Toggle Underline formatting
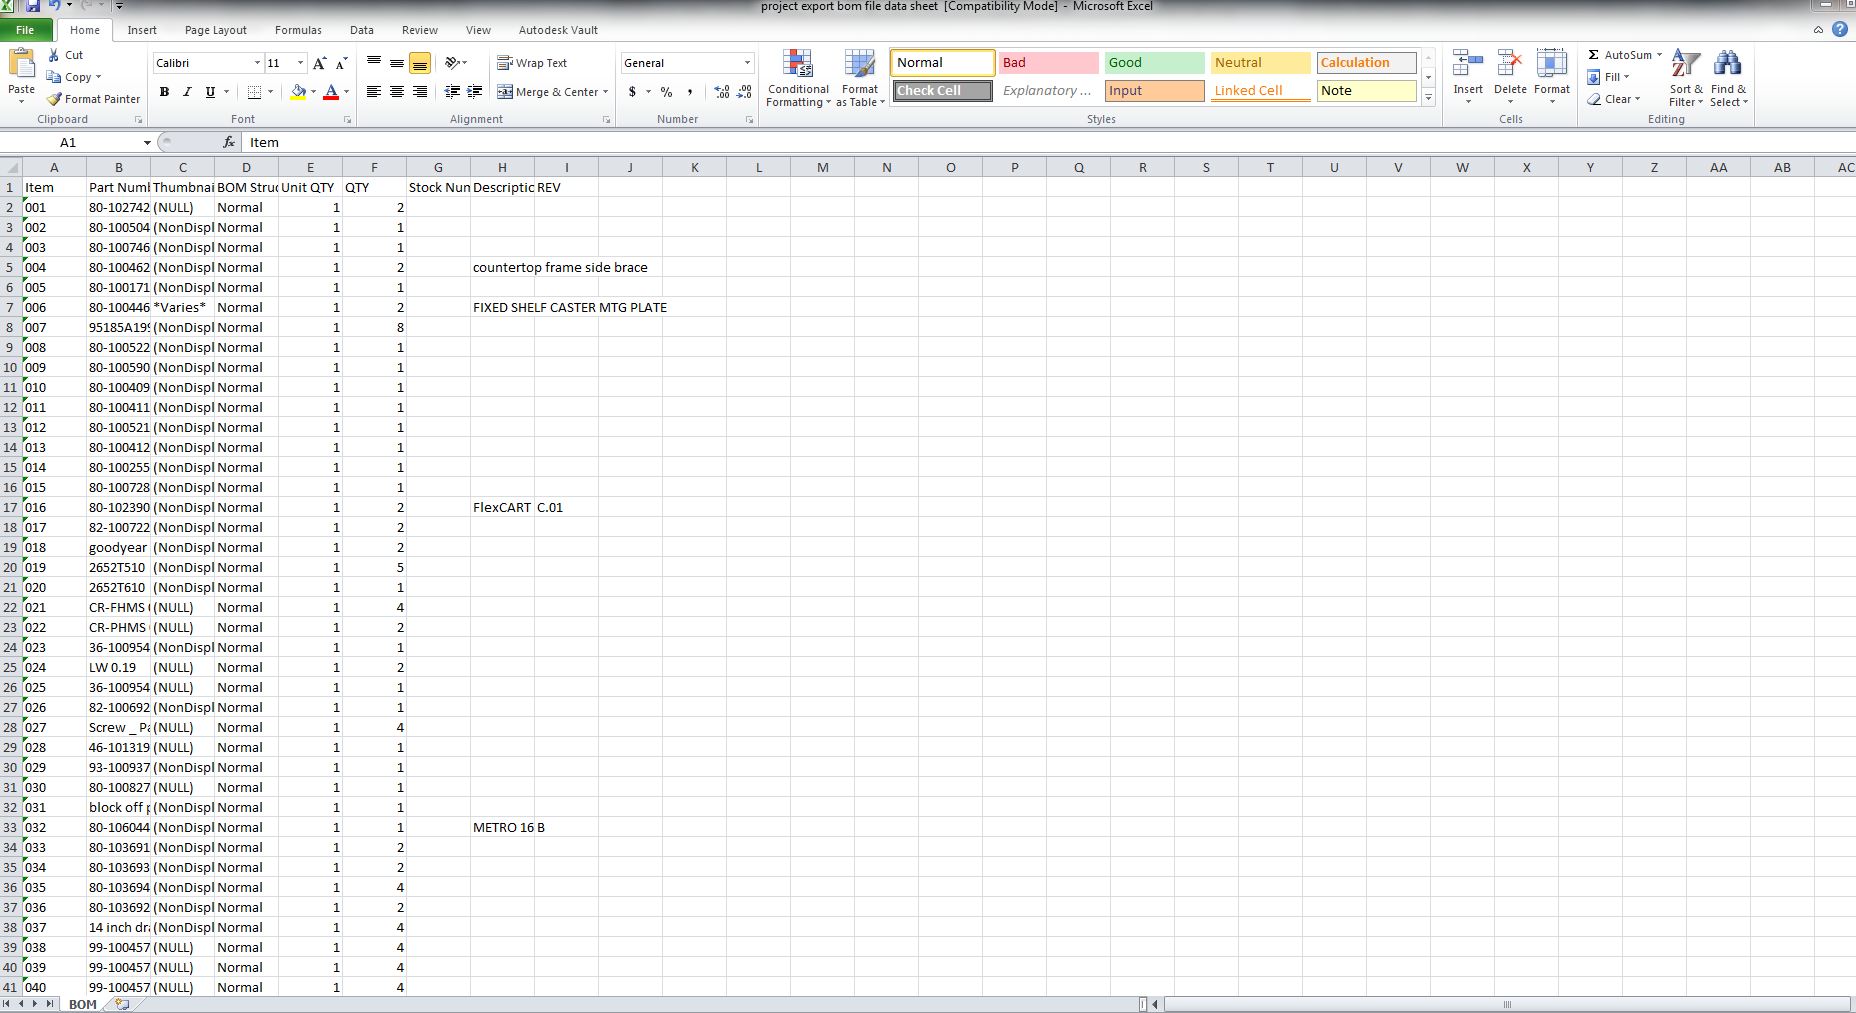Image resolution: width=1856 pixels, height=1013 pixels. [210, 92]
